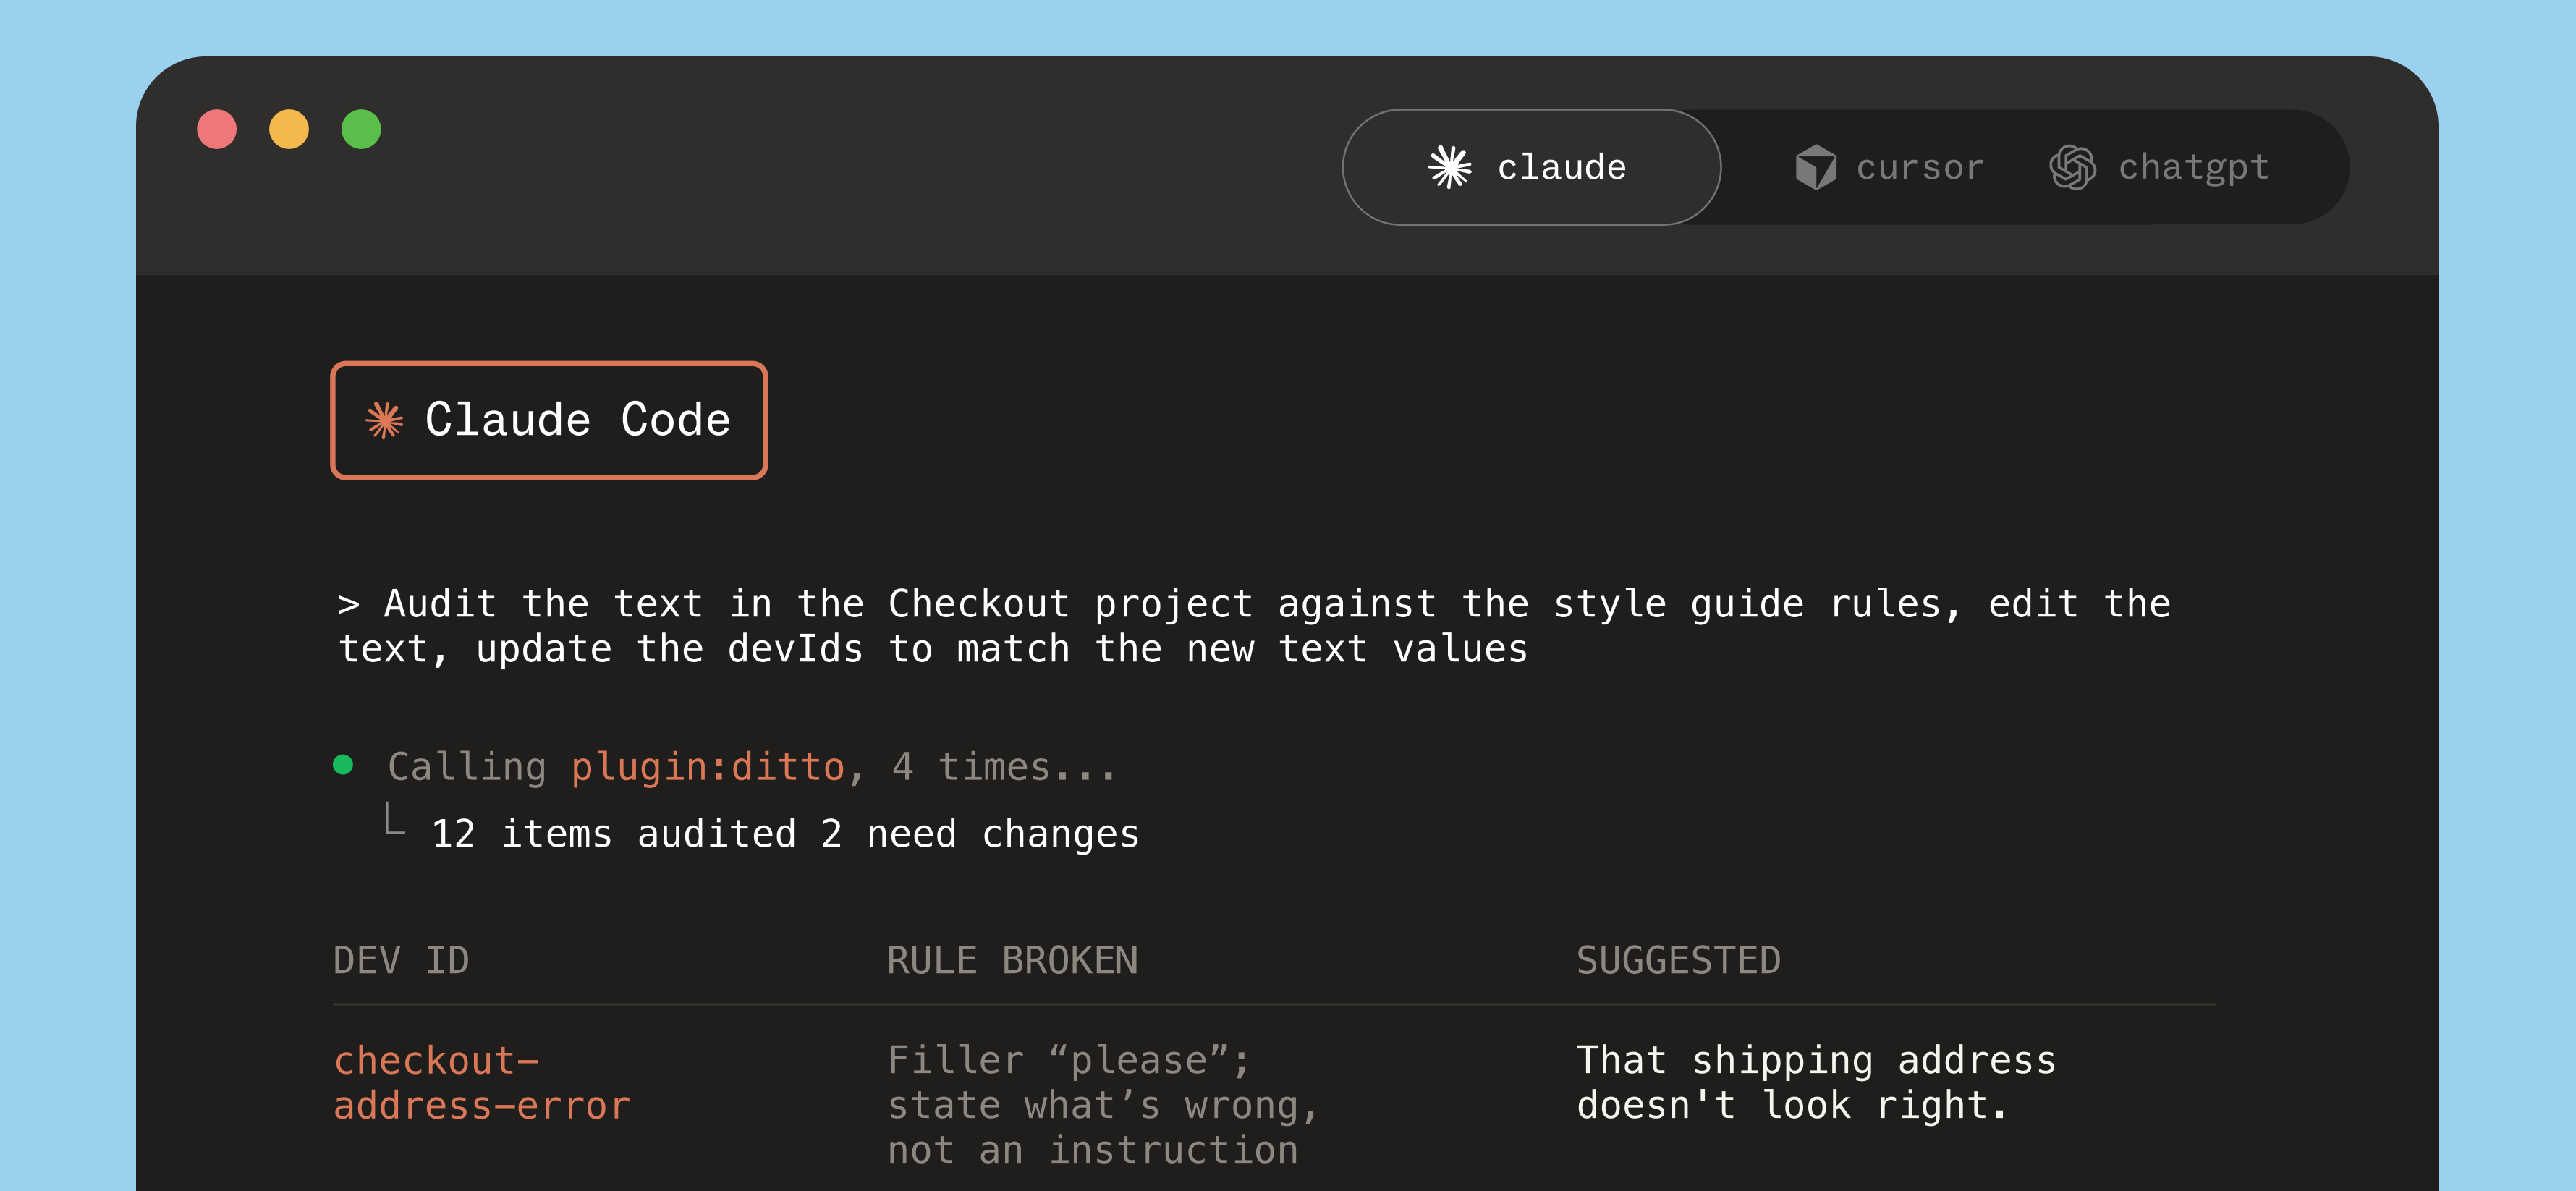2576x1191 pixels.
Task: Switch to the chatgpt tab
Action: [x=2159, y=167]
